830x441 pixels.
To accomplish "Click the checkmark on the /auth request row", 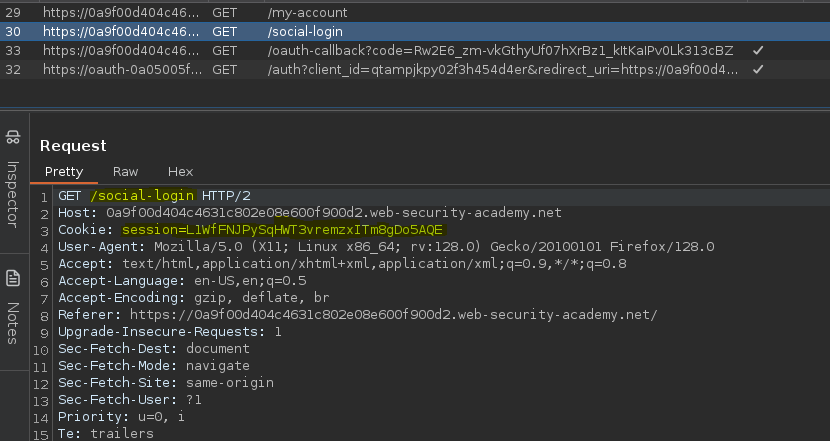I will click(x=758, y=69).
